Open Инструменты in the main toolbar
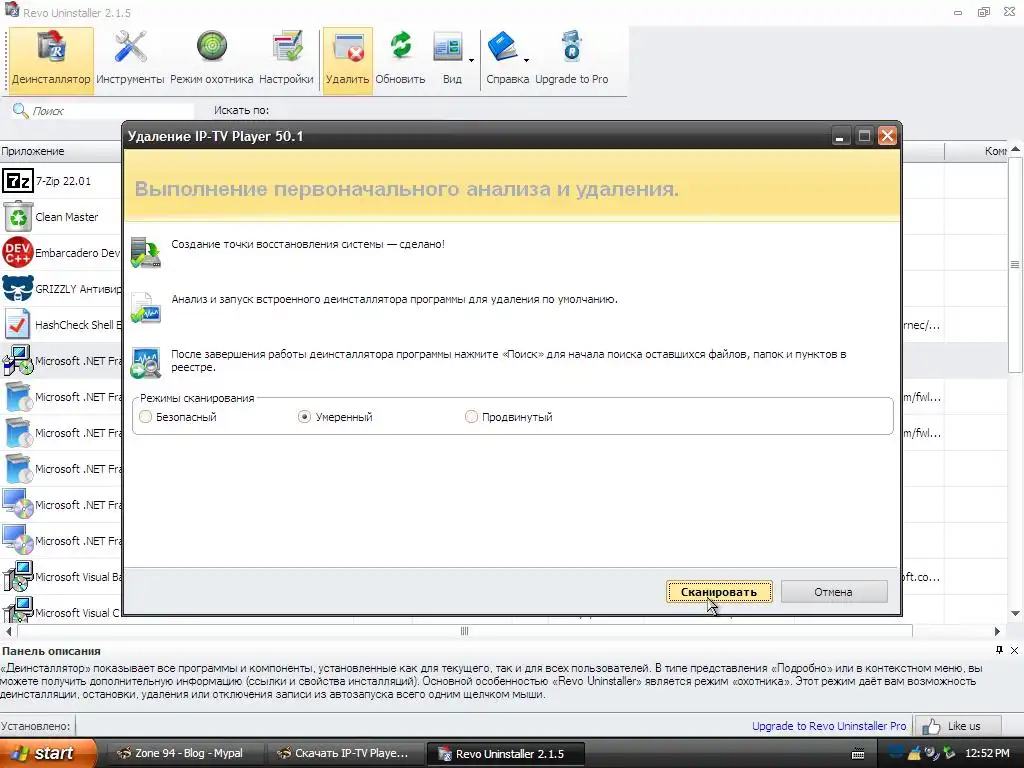The height and width of the screenshot is (768, 1024). [130, 60]
